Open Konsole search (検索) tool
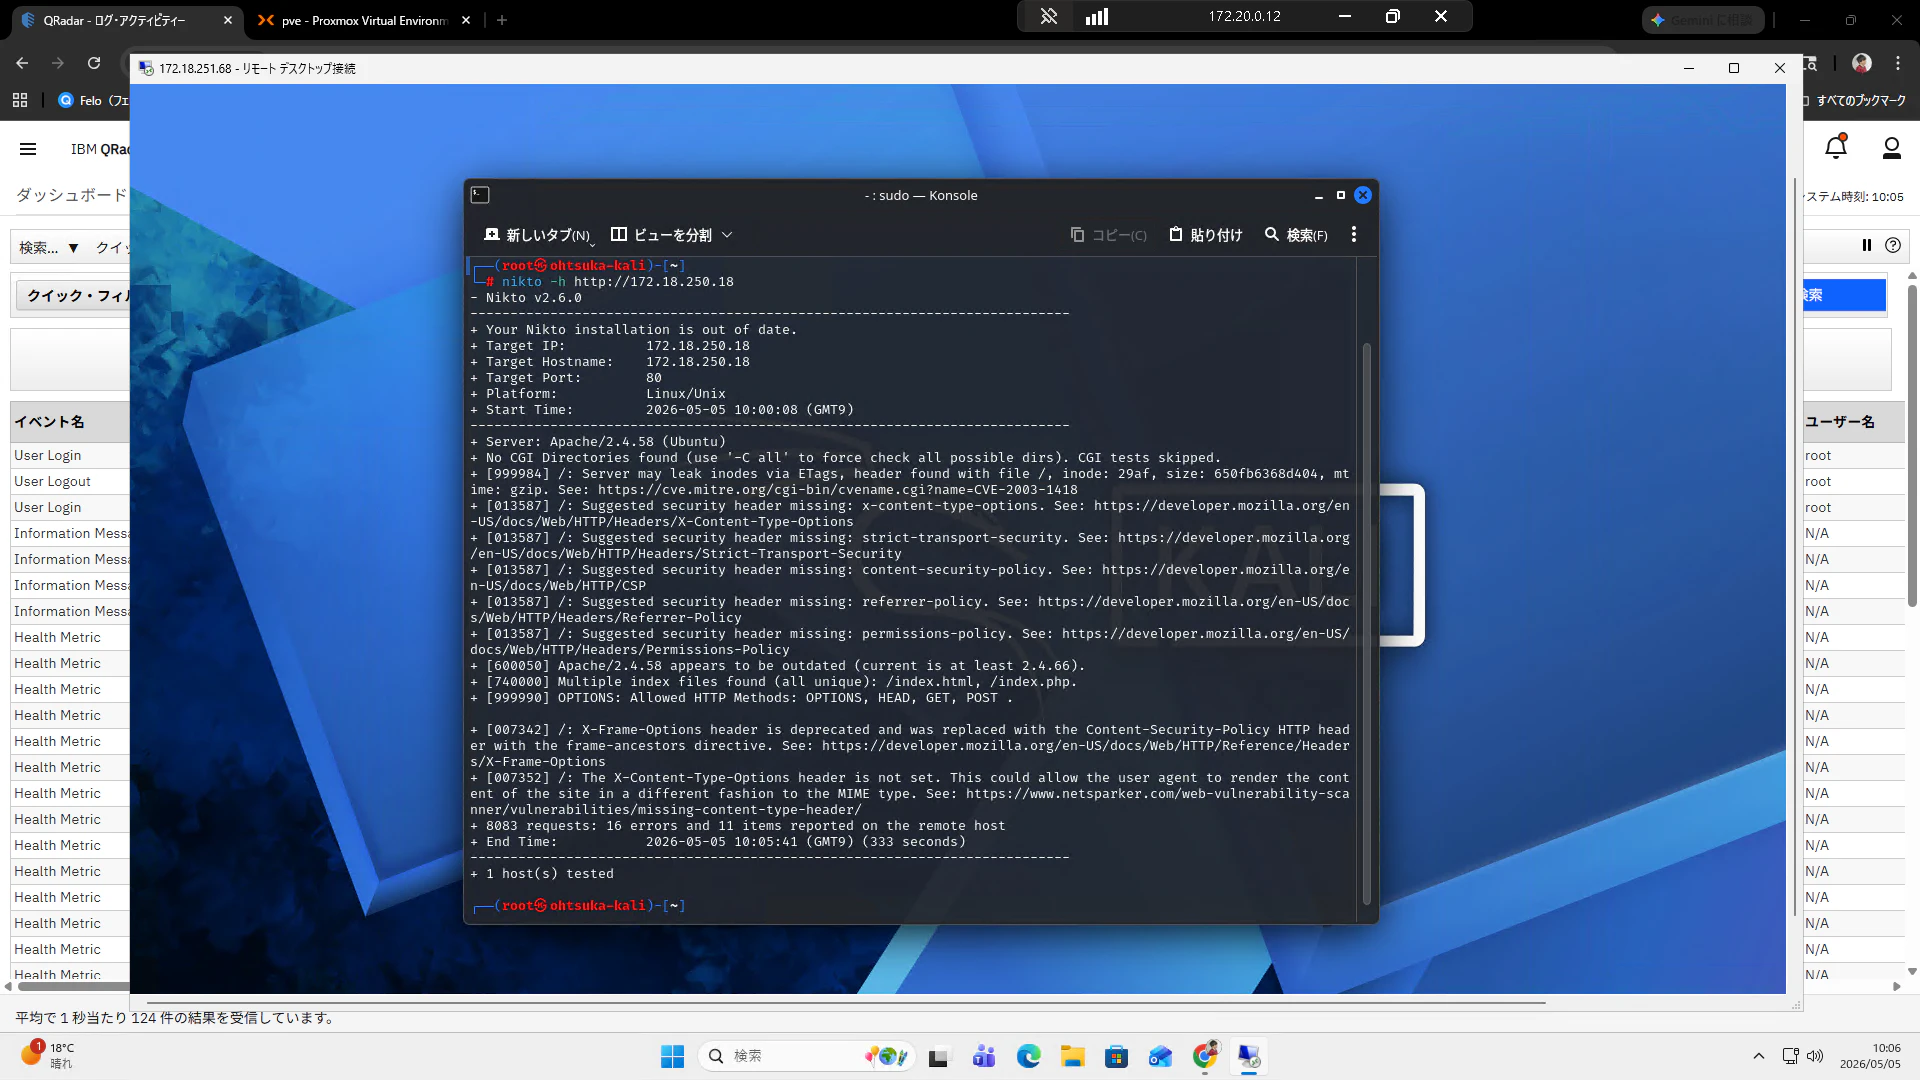The height and width of the screenshot is (1080, 1920). click(x=1296, y=234)
